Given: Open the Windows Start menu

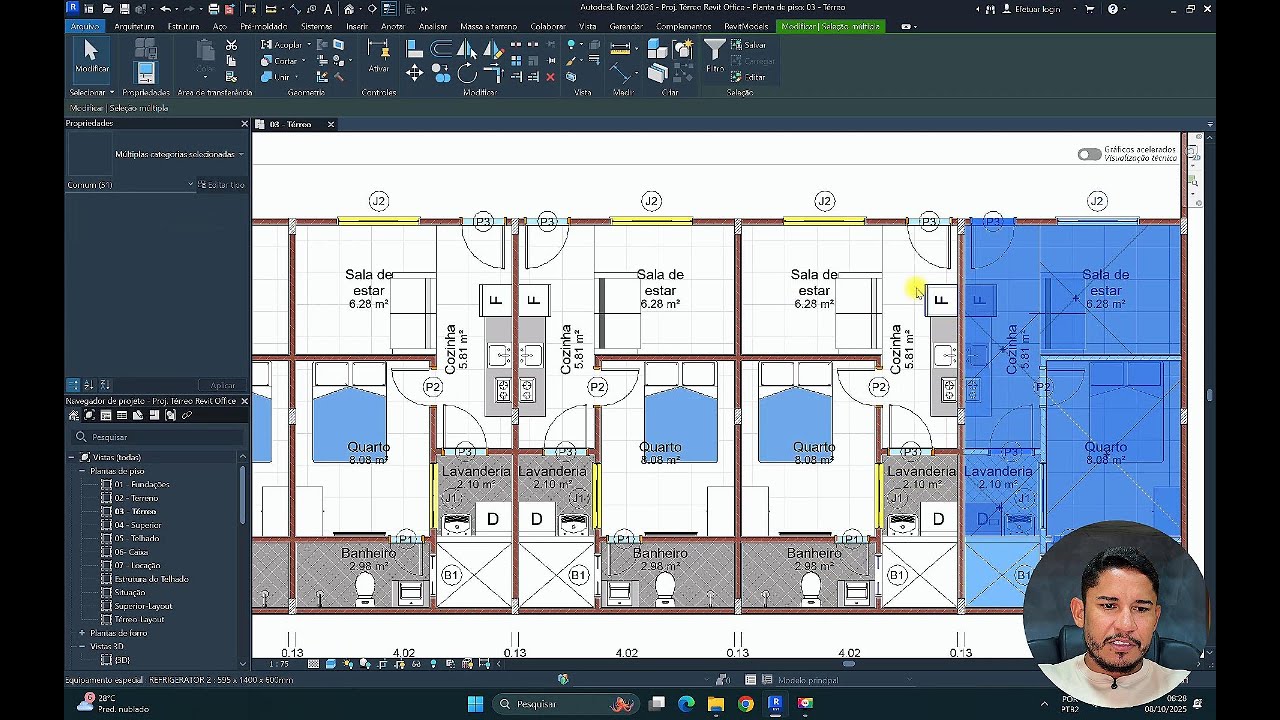Looking at the screenshot, I should [476, 704].
